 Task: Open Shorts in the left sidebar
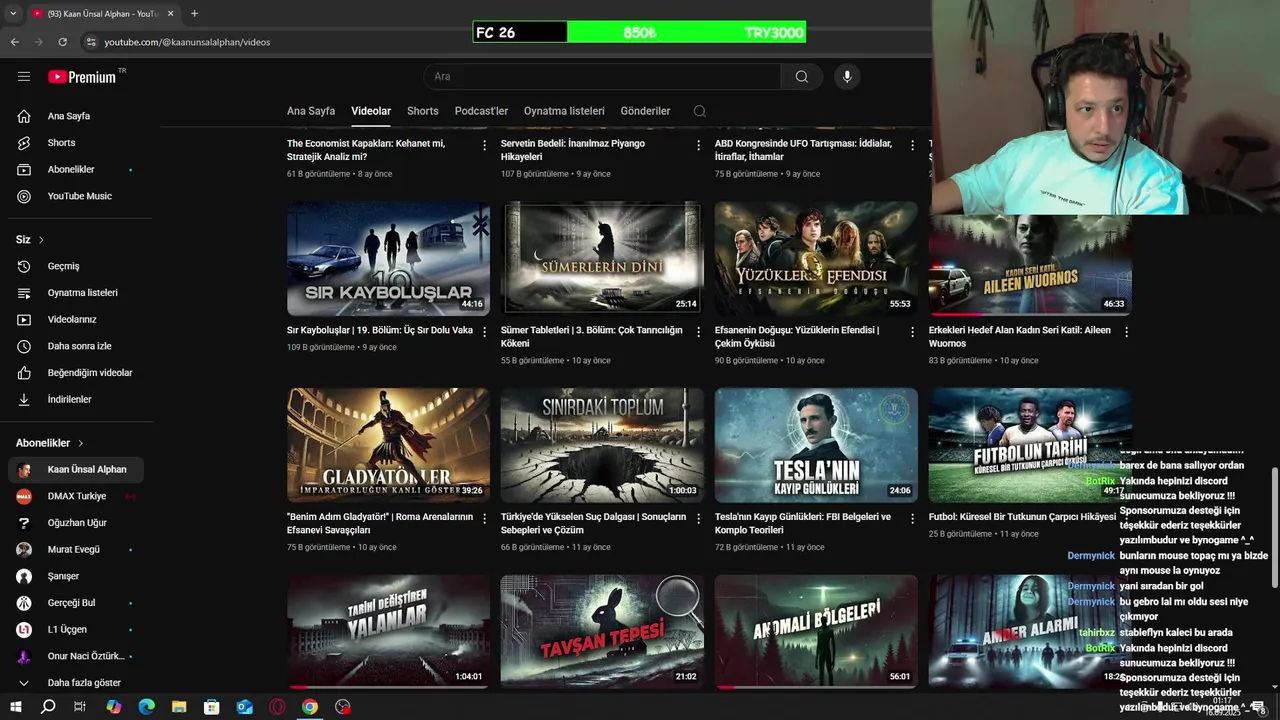[76, 143]
